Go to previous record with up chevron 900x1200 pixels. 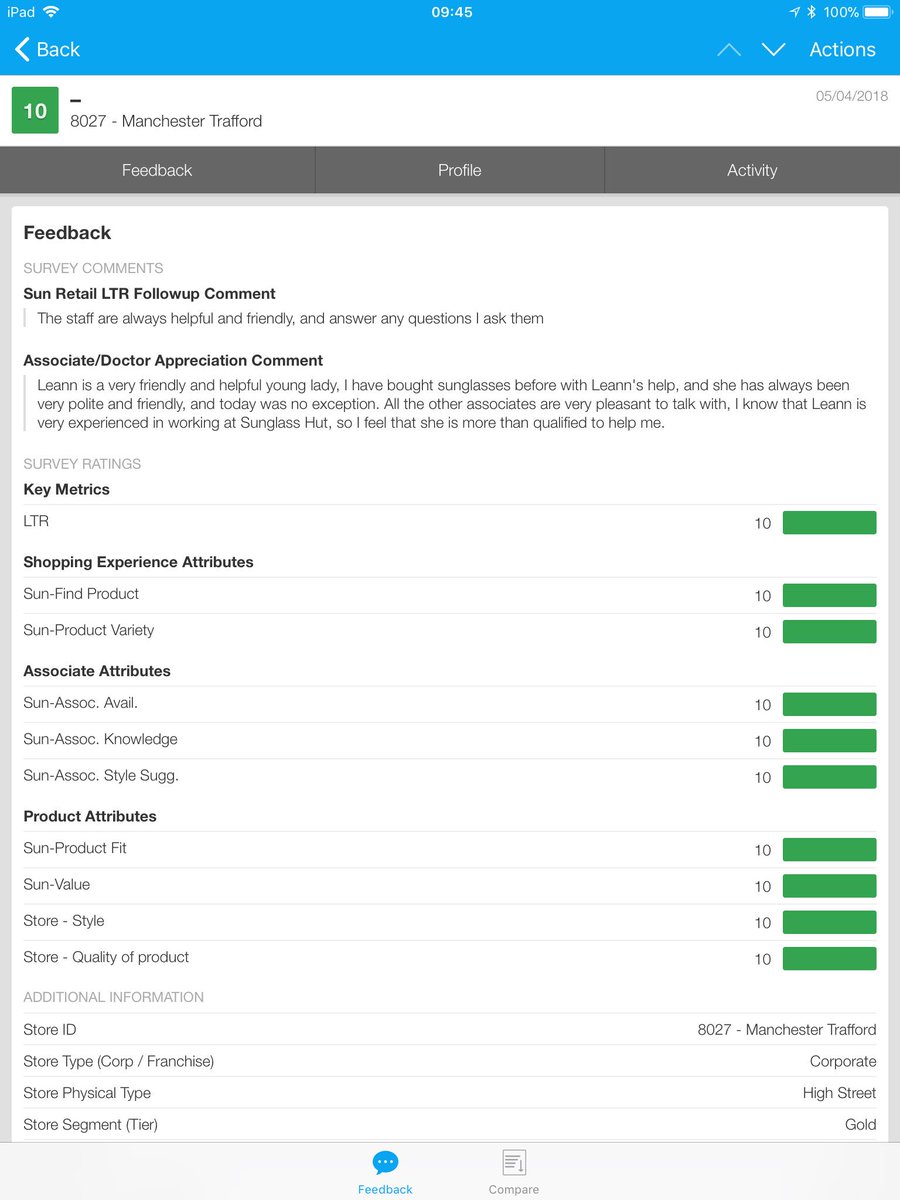pyautogui.click(x=729, y=49)
